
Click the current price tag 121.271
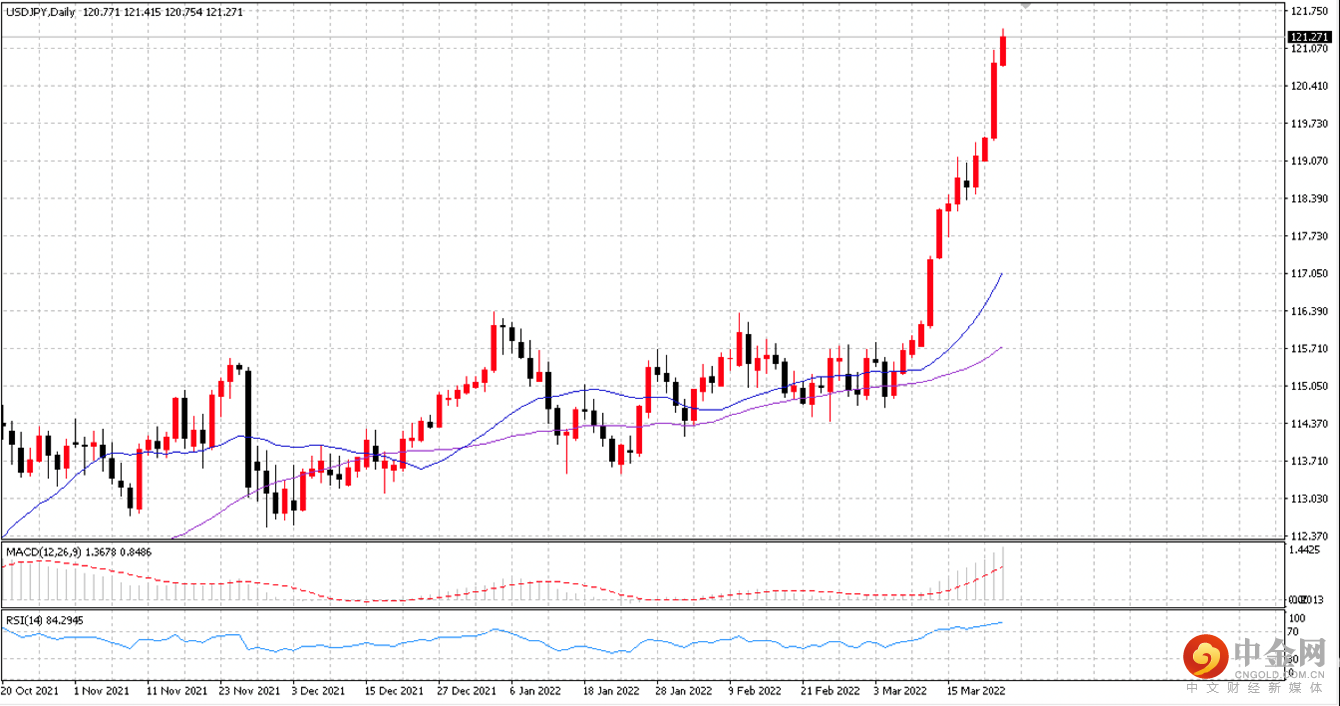pyautogui.click(x=1309, y=37)
